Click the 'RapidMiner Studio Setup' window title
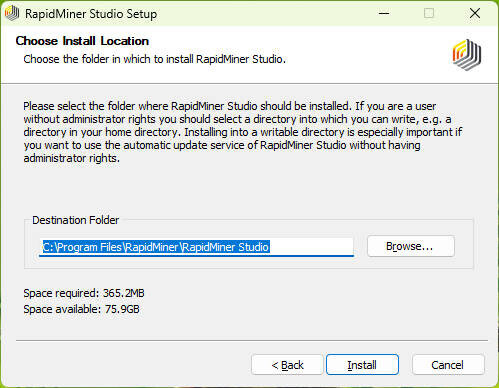Viewport: 499px width, 388px height. pos(91,14)
